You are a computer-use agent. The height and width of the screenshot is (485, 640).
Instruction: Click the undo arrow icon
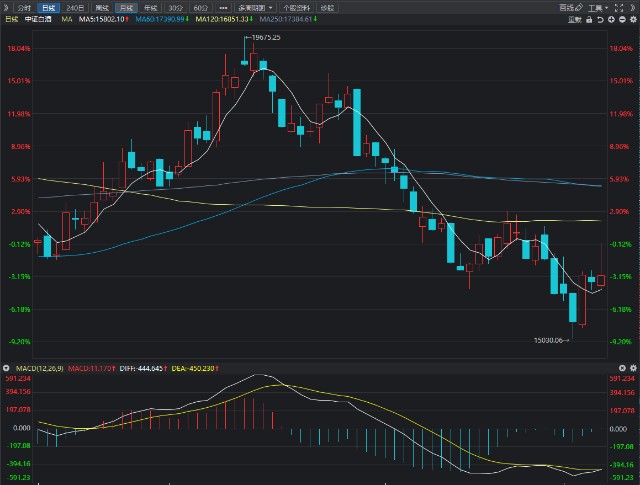pos(600,20)
